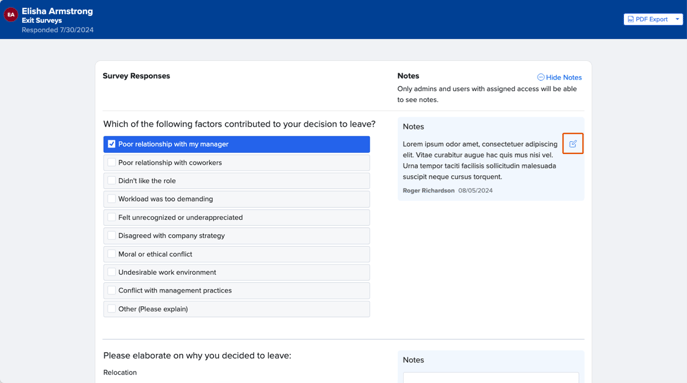Click the Hide Notes link
This screenshot has width=687, height=383.
pyautogui.click(x=560, y=77)
